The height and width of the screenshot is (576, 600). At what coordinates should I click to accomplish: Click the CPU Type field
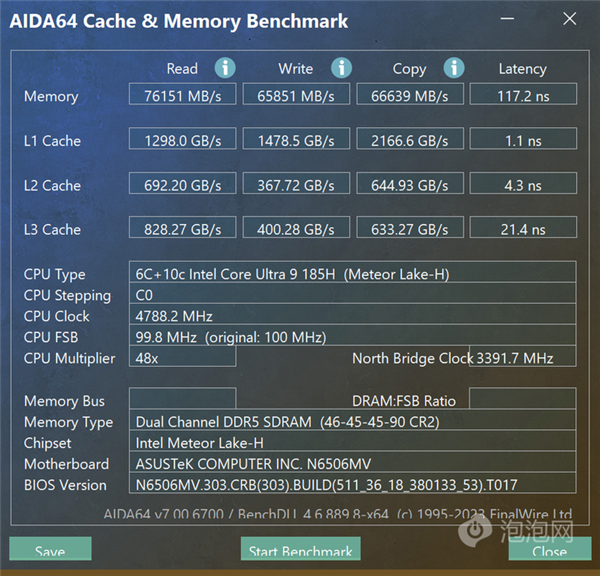coord(354,274)
